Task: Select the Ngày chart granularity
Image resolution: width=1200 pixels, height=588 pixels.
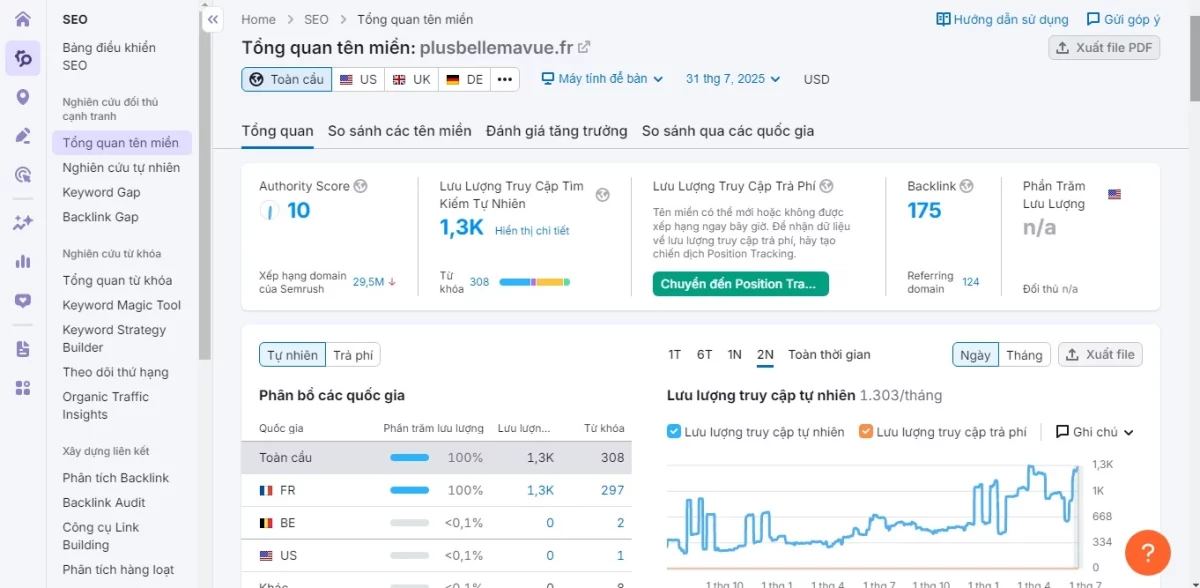Action: [x=975, y=355]
